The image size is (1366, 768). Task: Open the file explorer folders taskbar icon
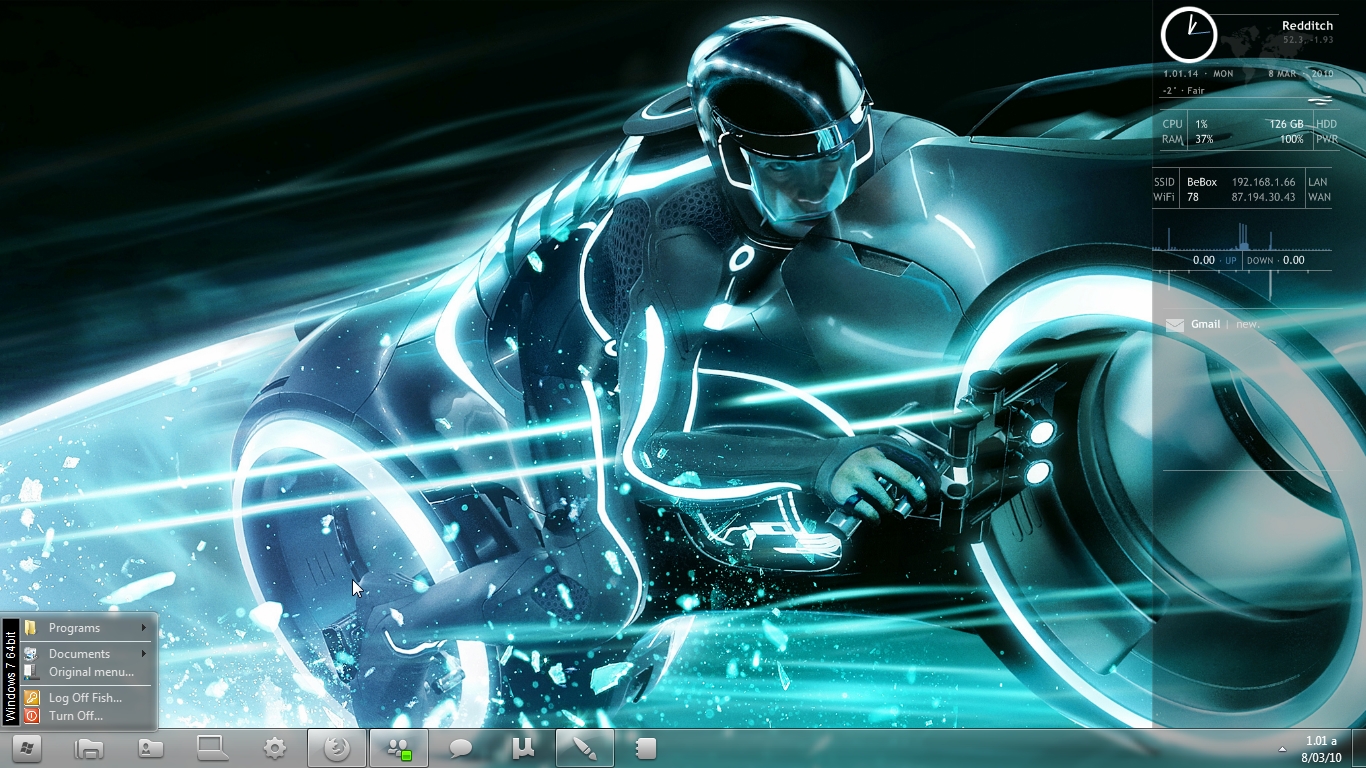tap(89, 748)
